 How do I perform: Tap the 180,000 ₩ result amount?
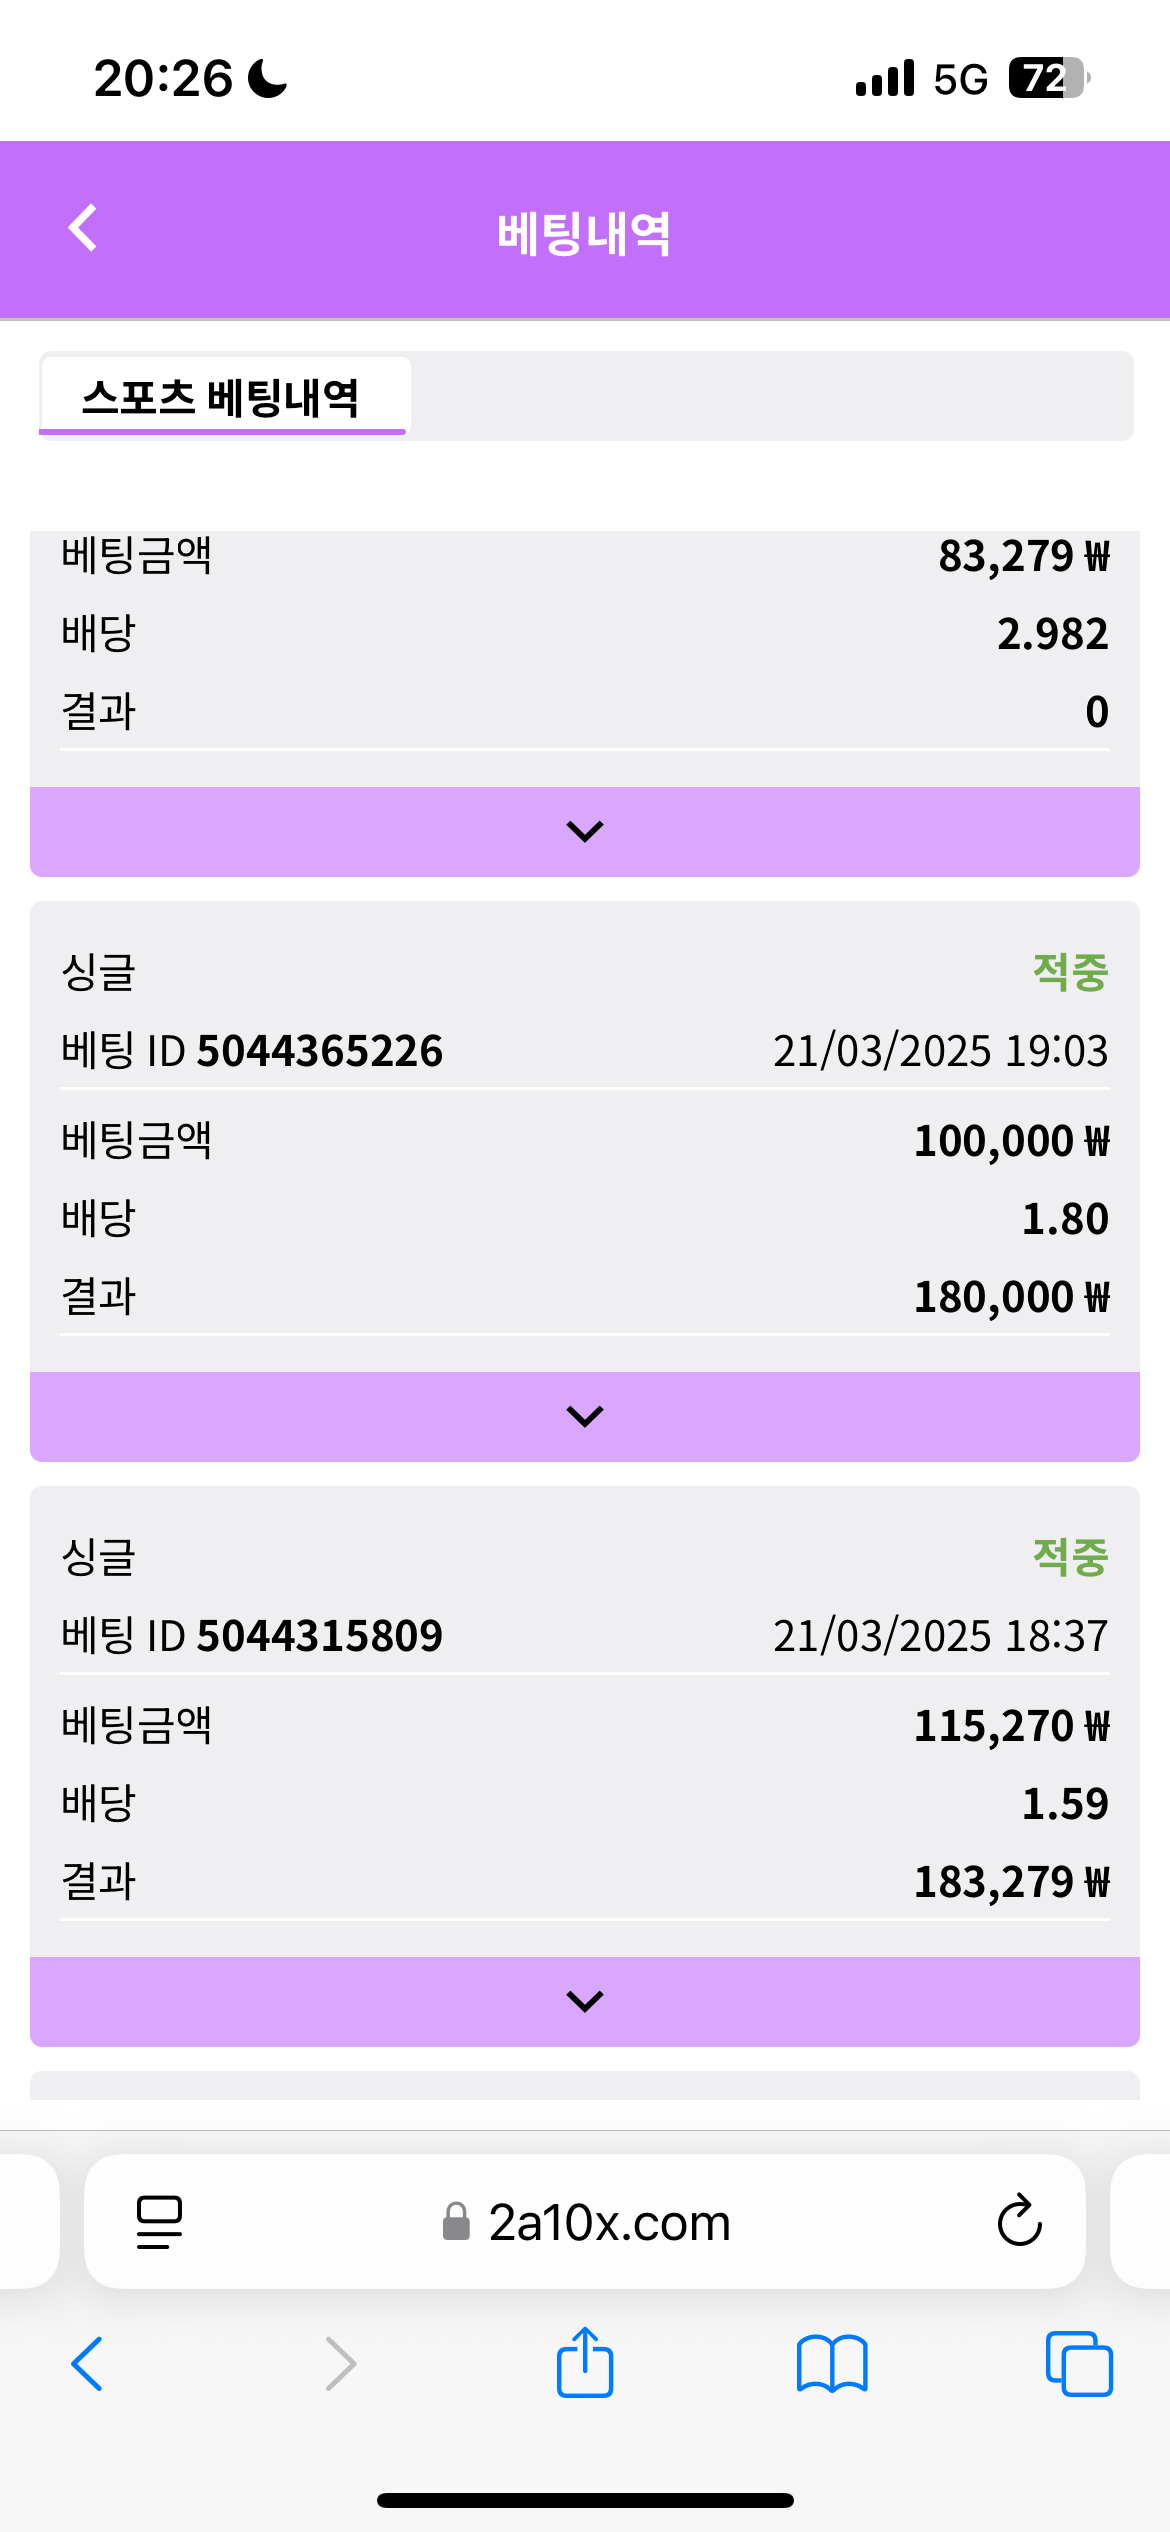click(1011, 1297)
